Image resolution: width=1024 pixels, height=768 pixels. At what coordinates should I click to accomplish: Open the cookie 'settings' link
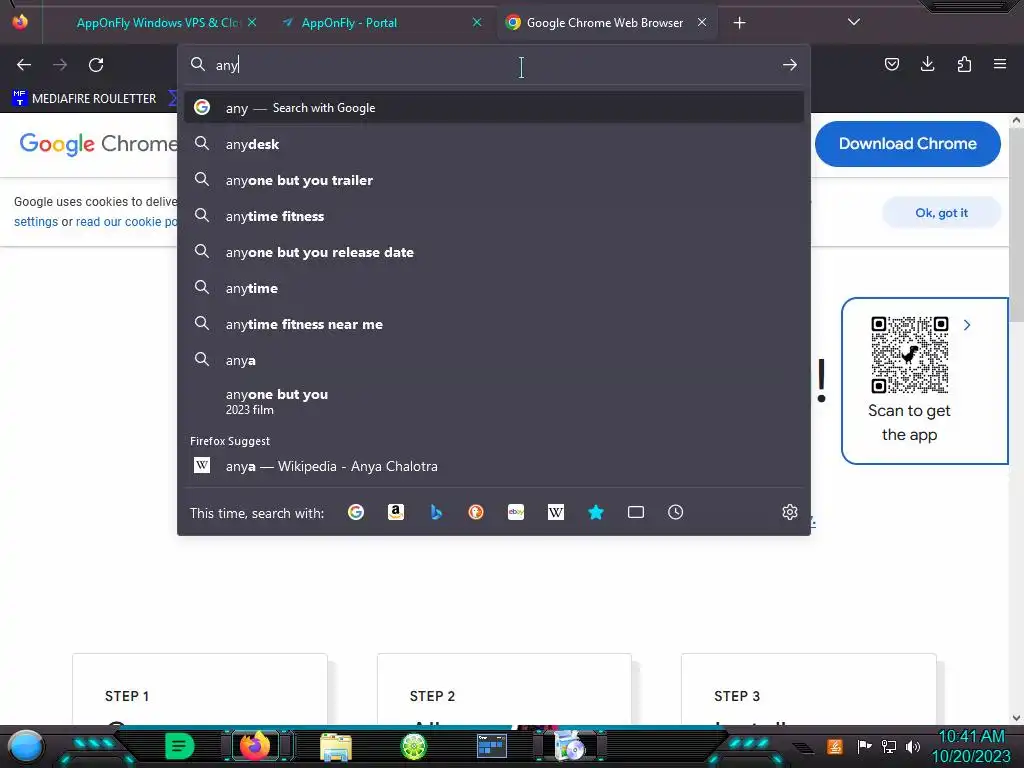(x=36, y=221)
